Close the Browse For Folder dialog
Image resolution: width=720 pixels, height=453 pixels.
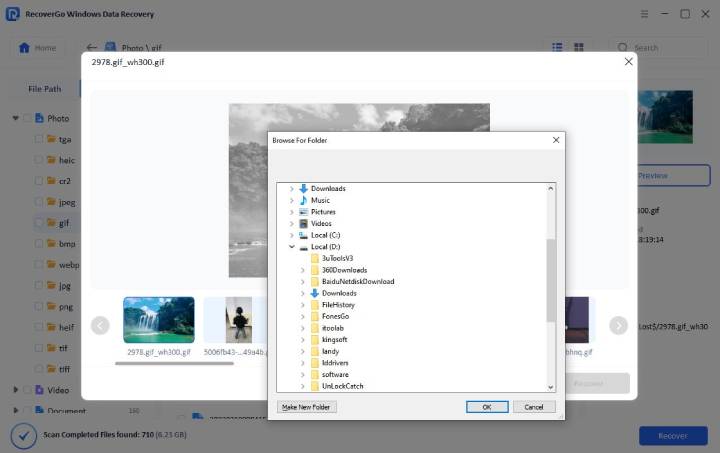point(556,140)
